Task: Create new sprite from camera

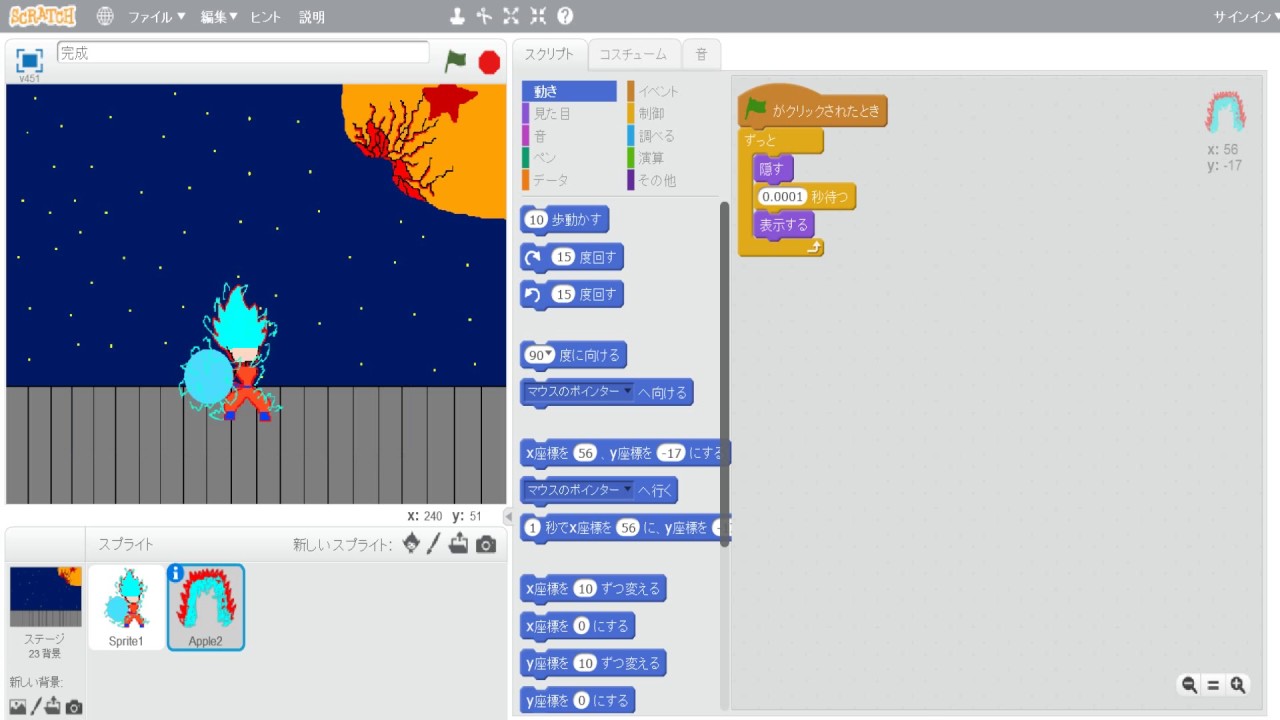Action: click(x=486, y=545)
